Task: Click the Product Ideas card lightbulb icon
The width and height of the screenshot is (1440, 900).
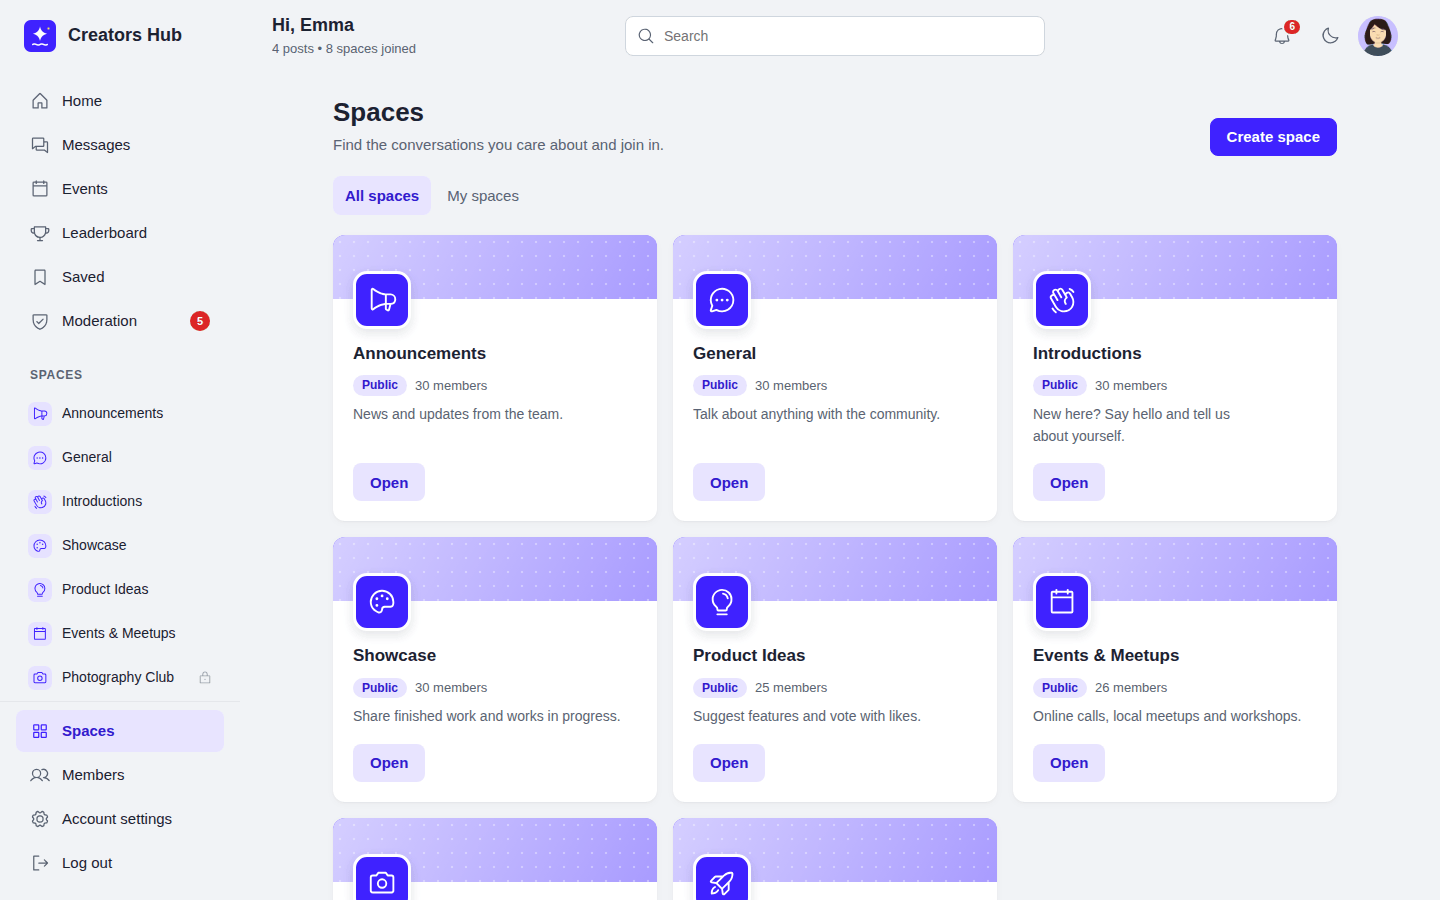Action: (x=722, y=602)
